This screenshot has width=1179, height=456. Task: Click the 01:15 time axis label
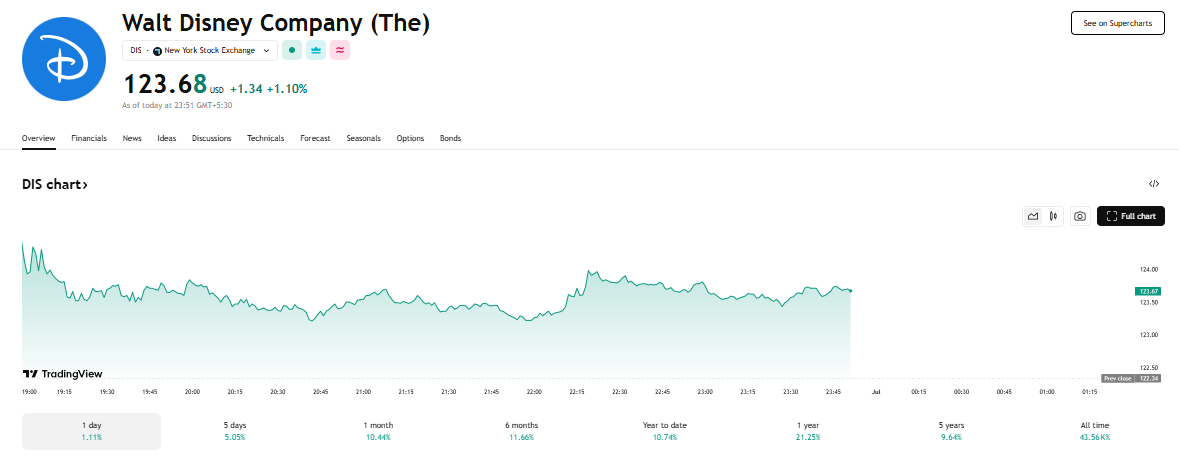pyautogui.click(x=1089, y=392)
